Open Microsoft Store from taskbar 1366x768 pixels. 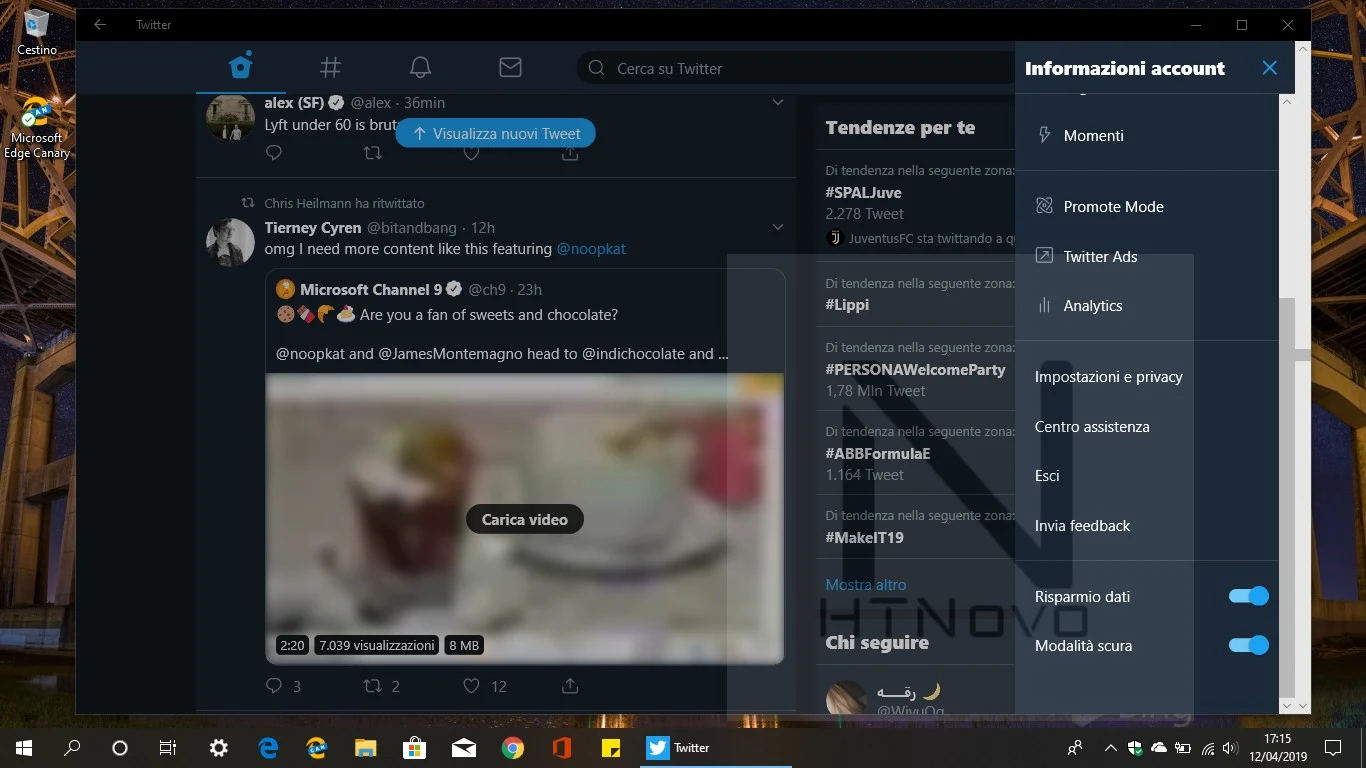(x=415, y=747)
